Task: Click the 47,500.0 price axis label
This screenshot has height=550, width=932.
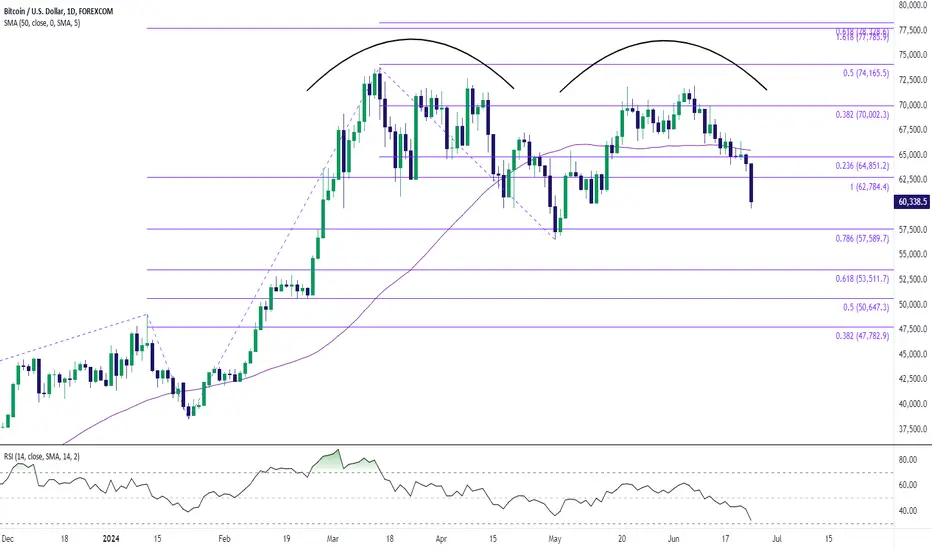Action: click(x=913, y=329)
